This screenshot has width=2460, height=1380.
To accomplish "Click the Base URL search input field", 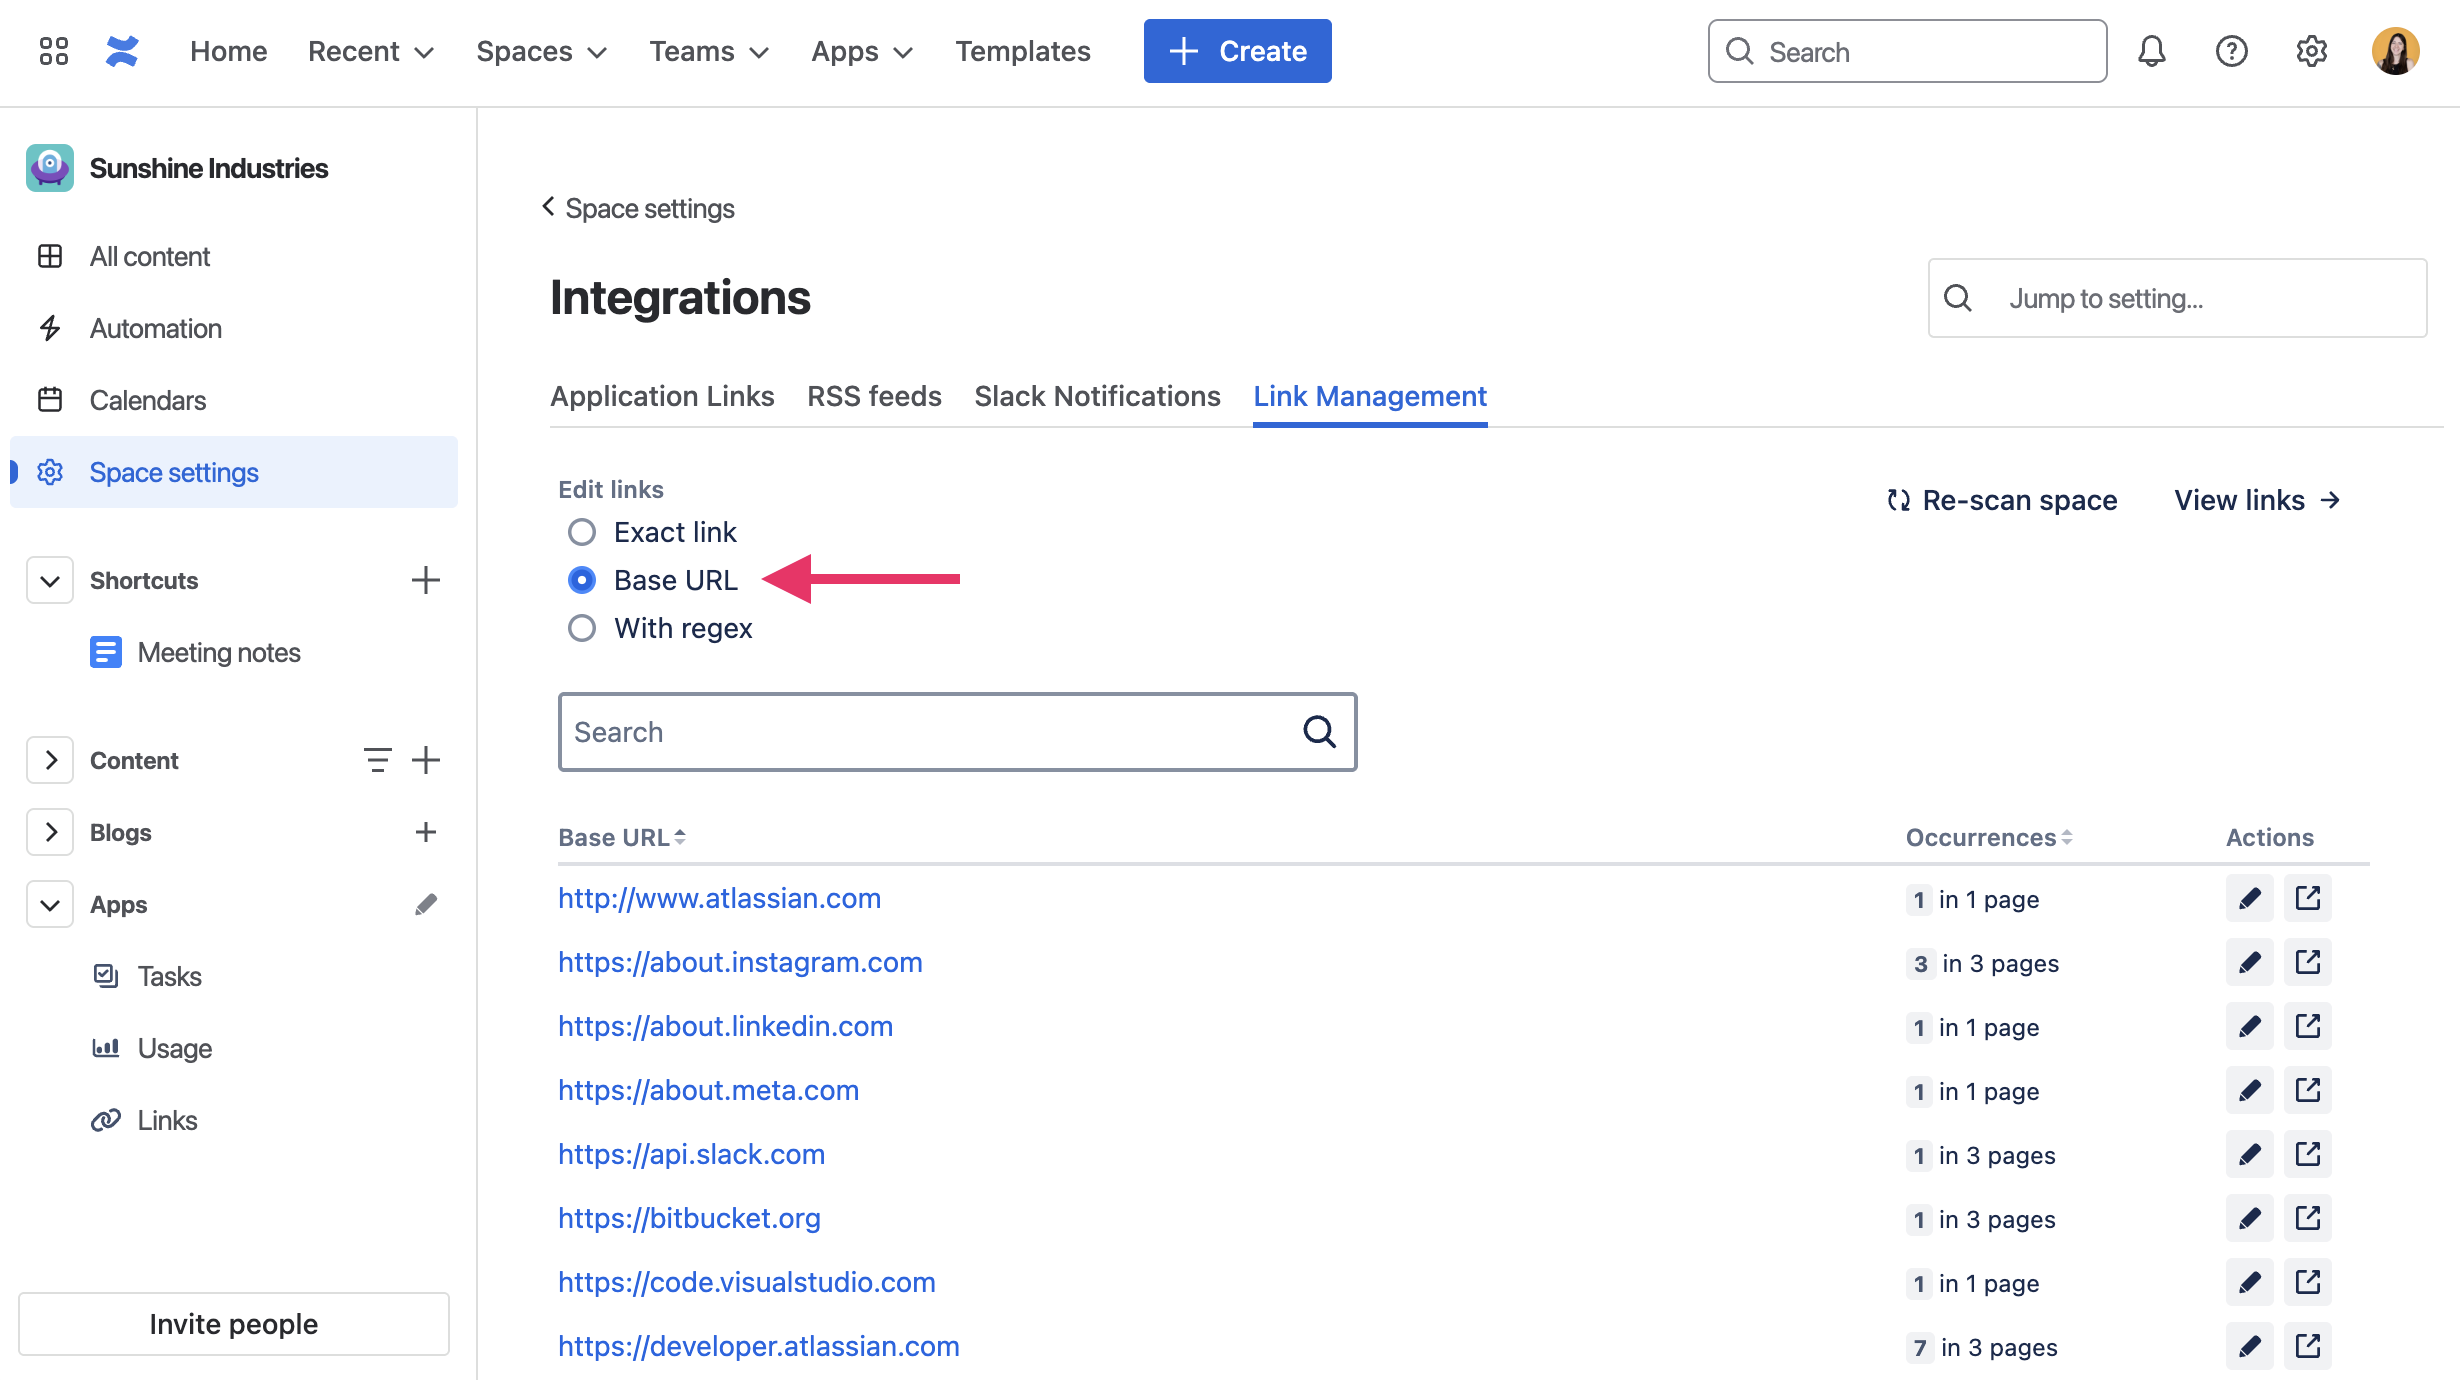I will pos(956,730).
